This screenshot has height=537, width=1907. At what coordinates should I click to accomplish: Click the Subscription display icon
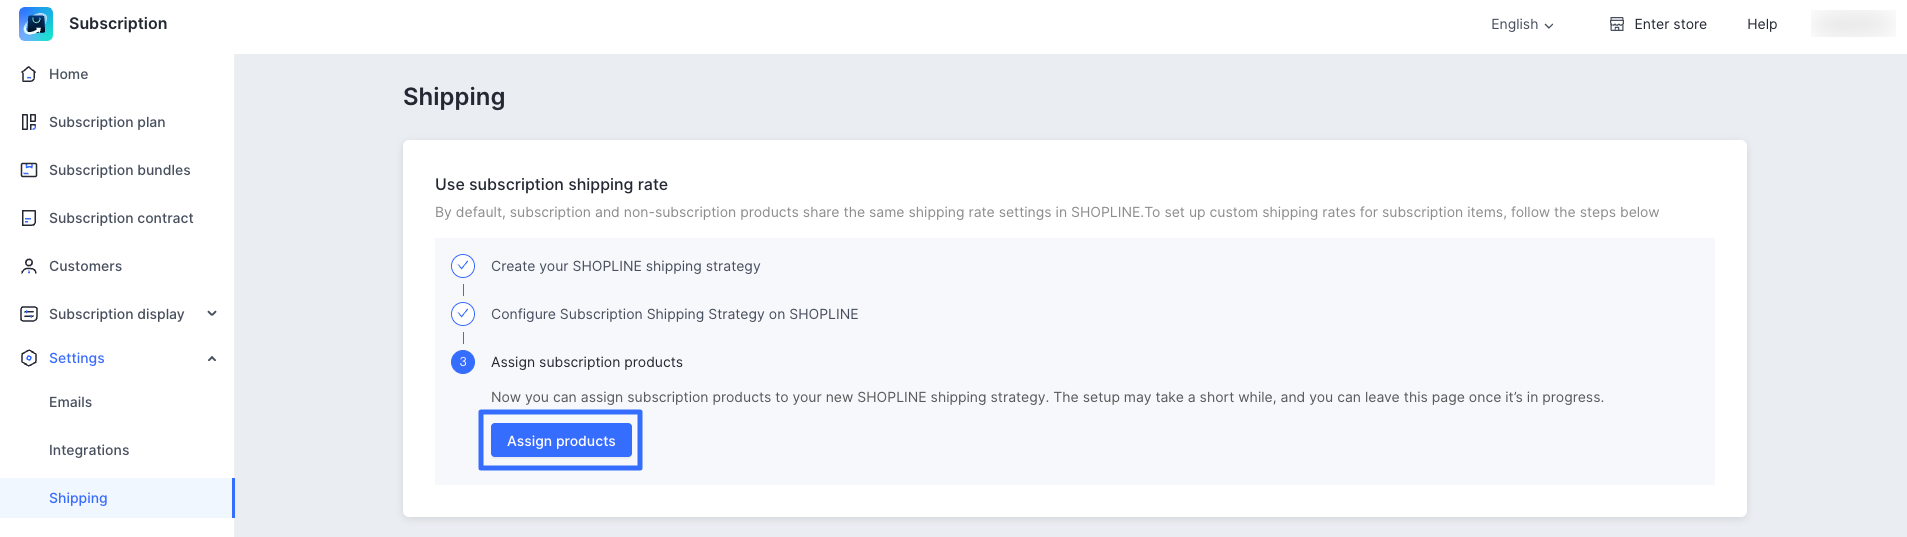tap(29, 314)
